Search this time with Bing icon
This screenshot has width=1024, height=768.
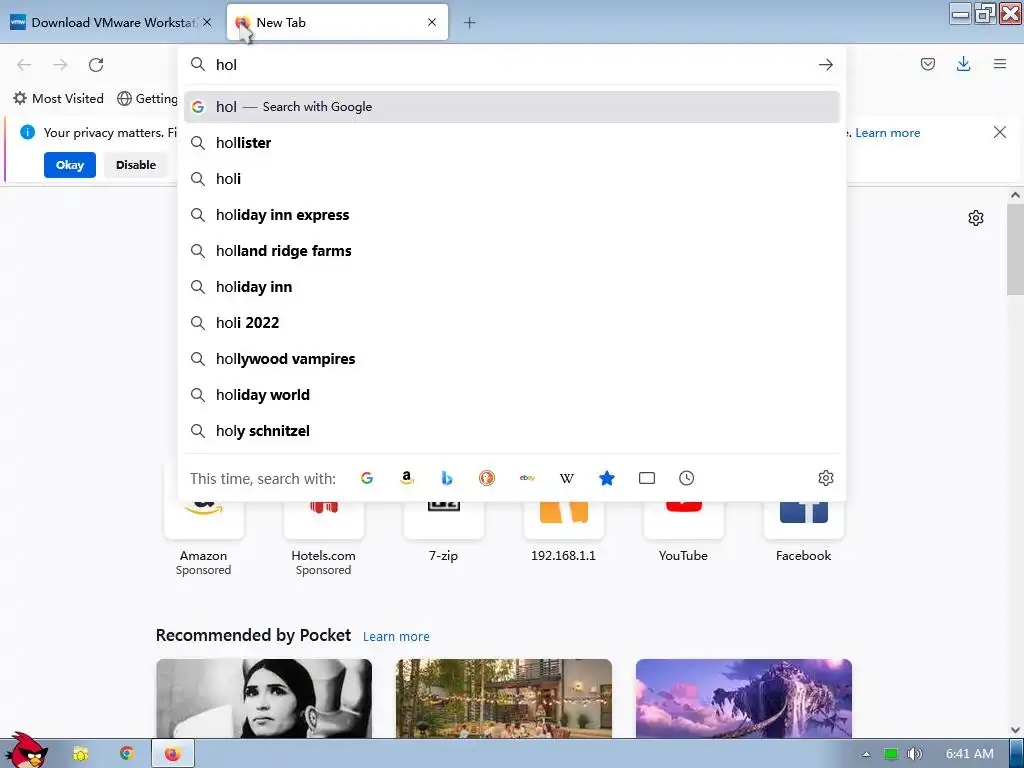pos(447,478)
